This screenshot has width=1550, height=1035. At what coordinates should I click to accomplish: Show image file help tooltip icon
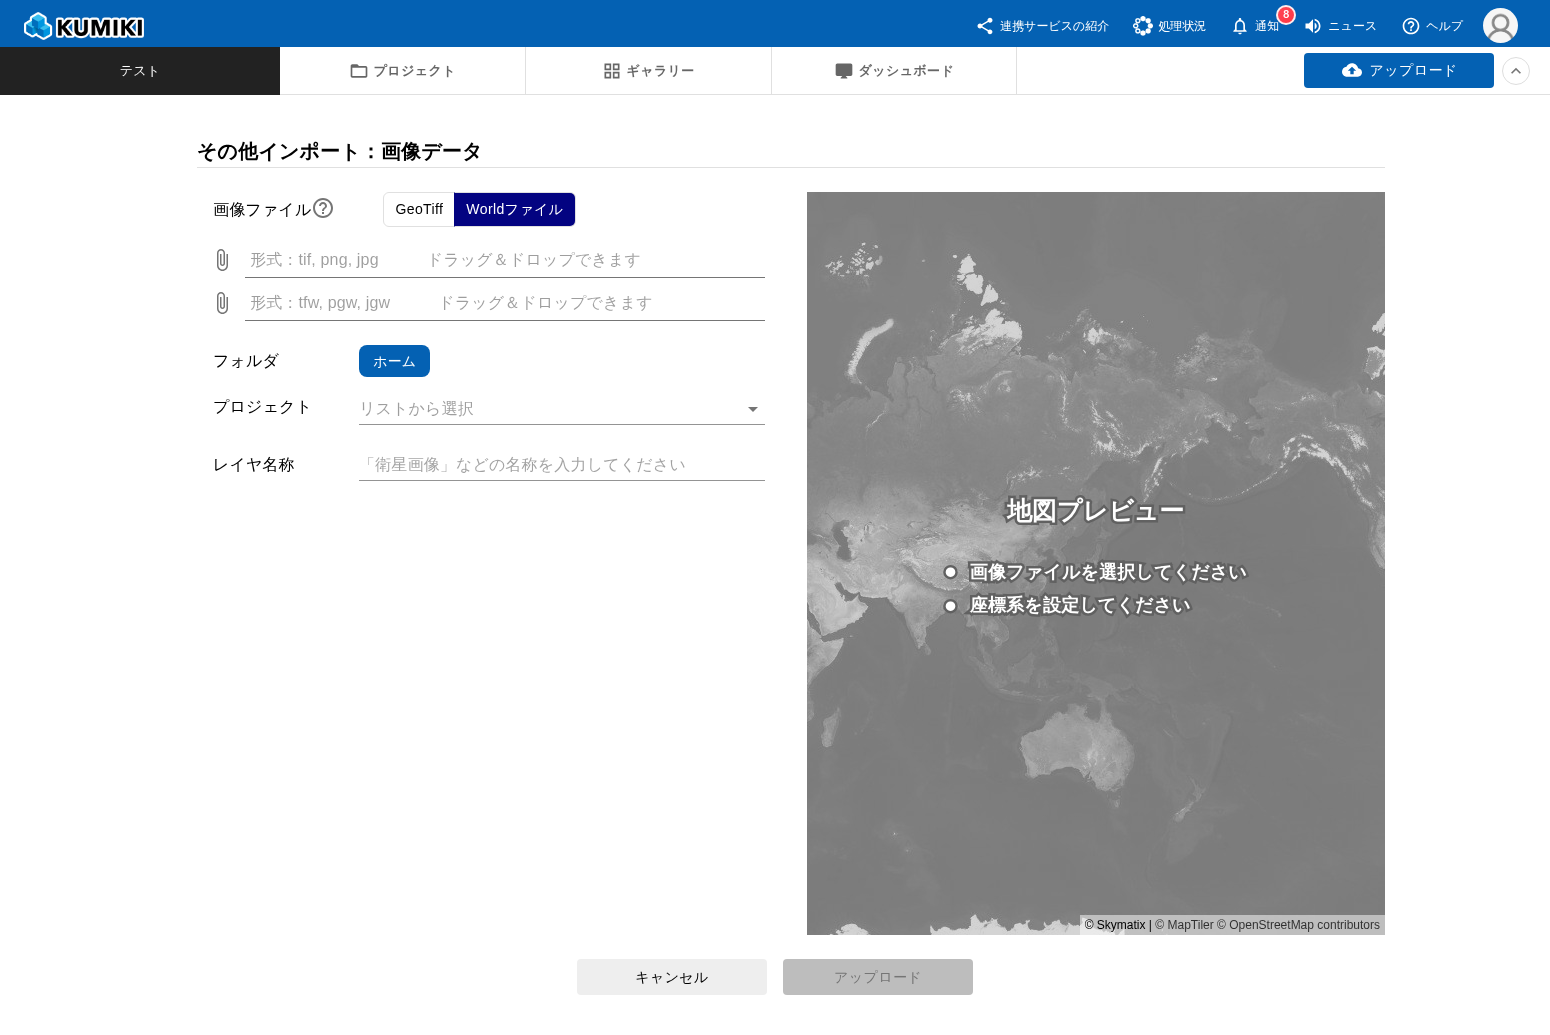tap(323, 208)
